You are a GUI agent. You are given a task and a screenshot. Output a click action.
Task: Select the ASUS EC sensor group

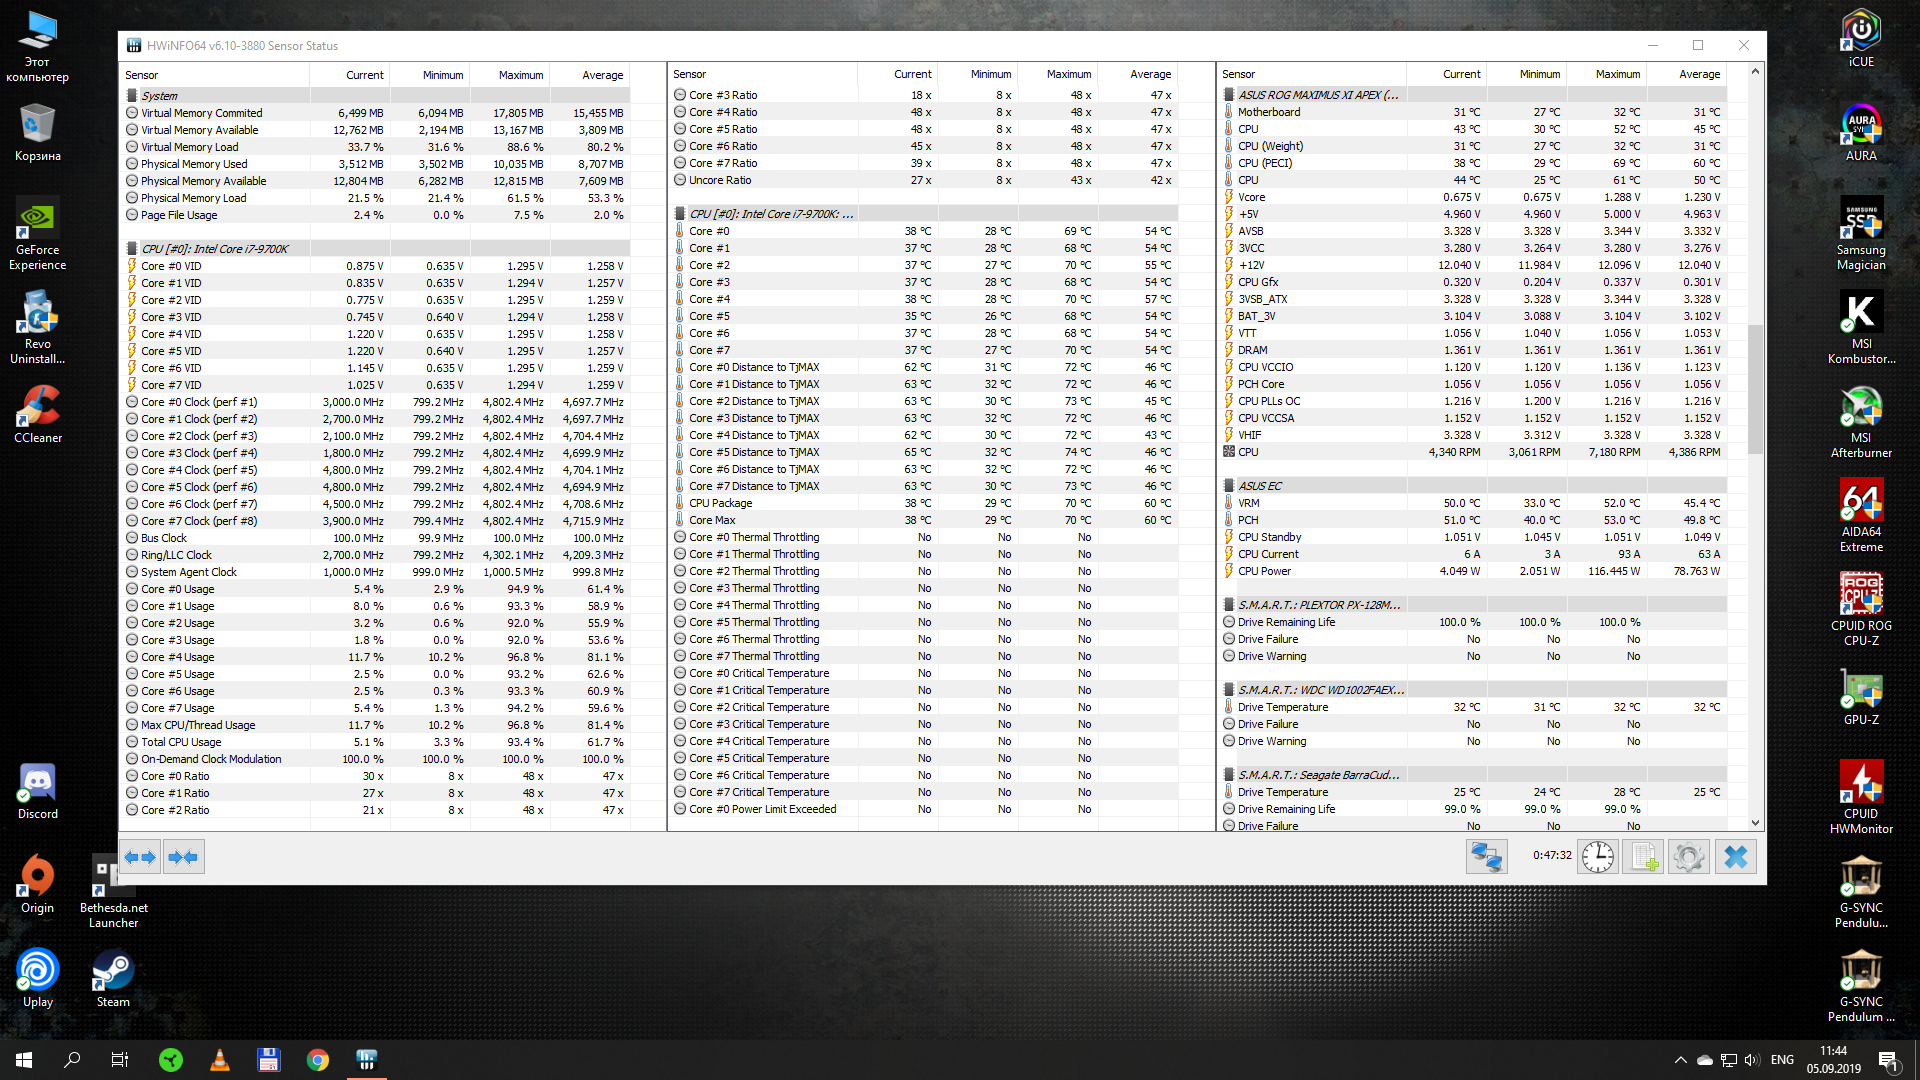tap(1260, 486)
